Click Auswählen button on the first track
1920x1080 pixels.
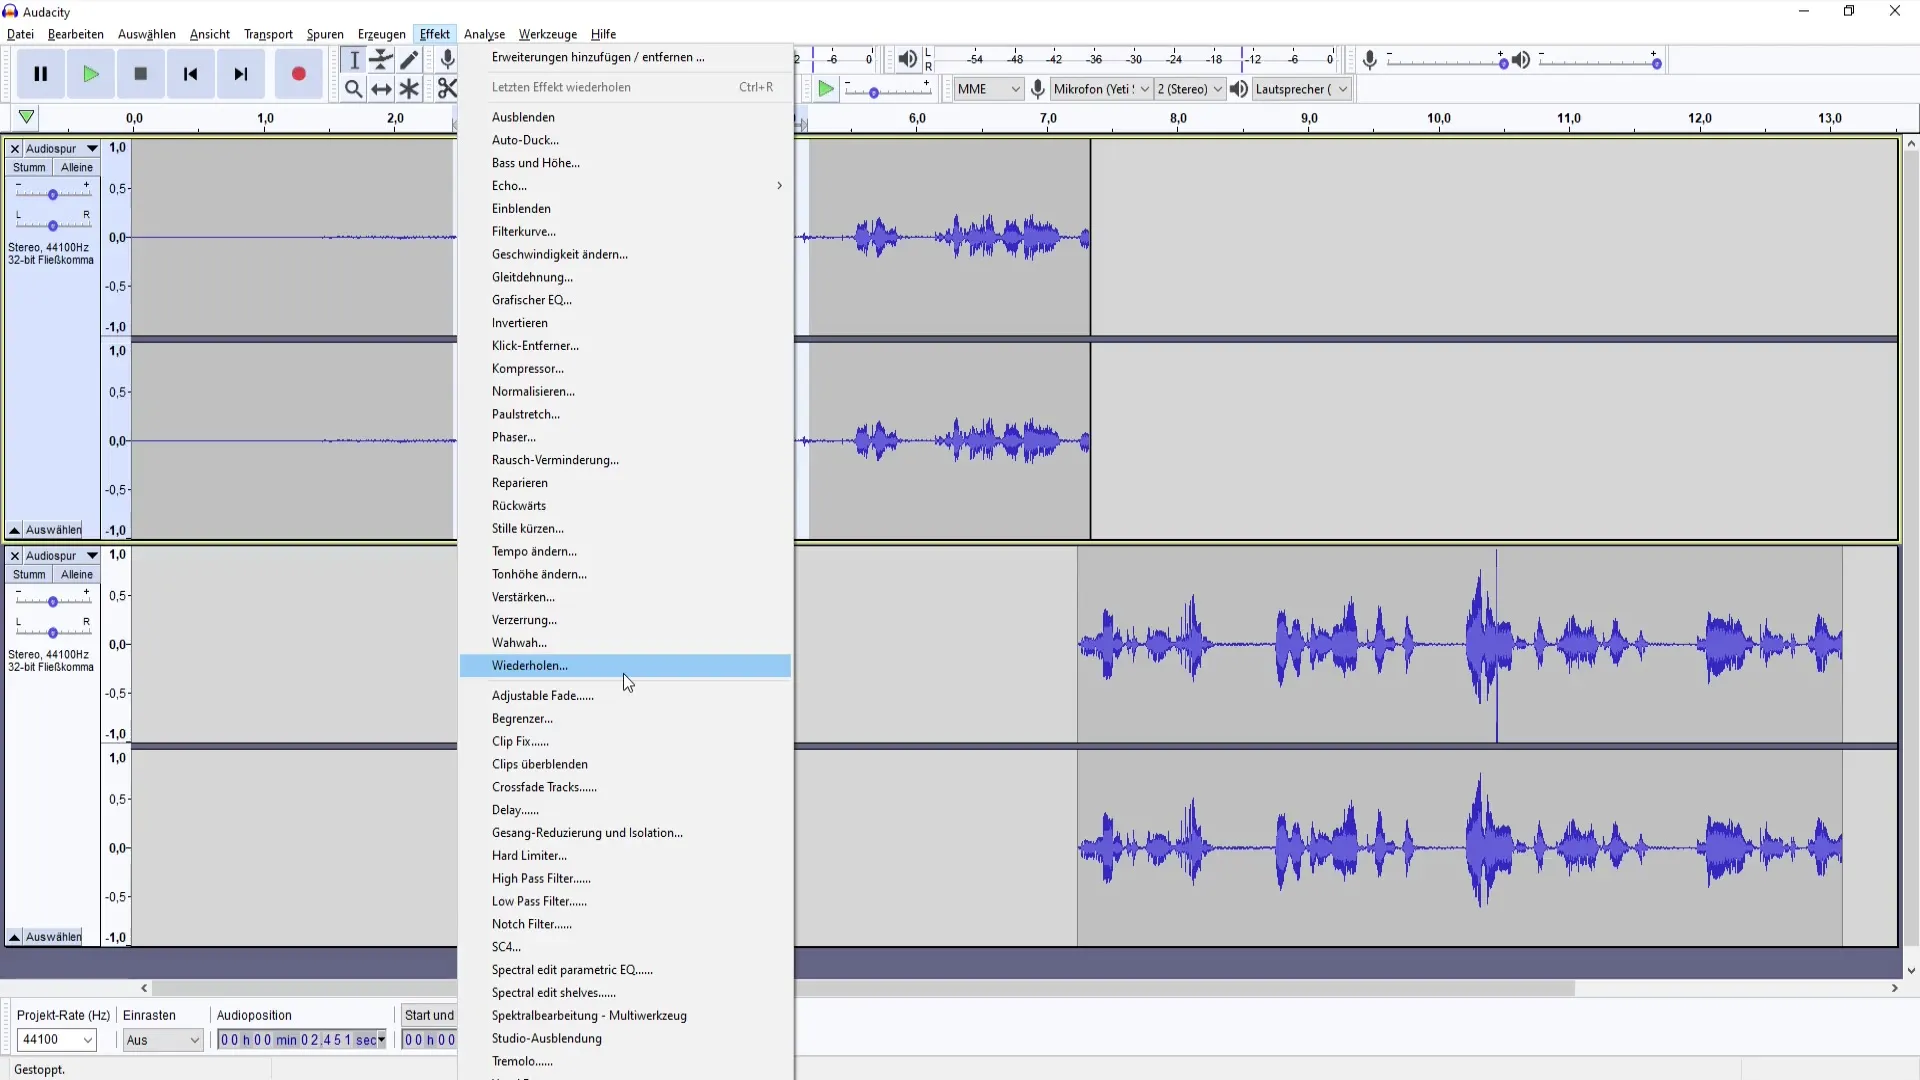[x=54, y=529]
